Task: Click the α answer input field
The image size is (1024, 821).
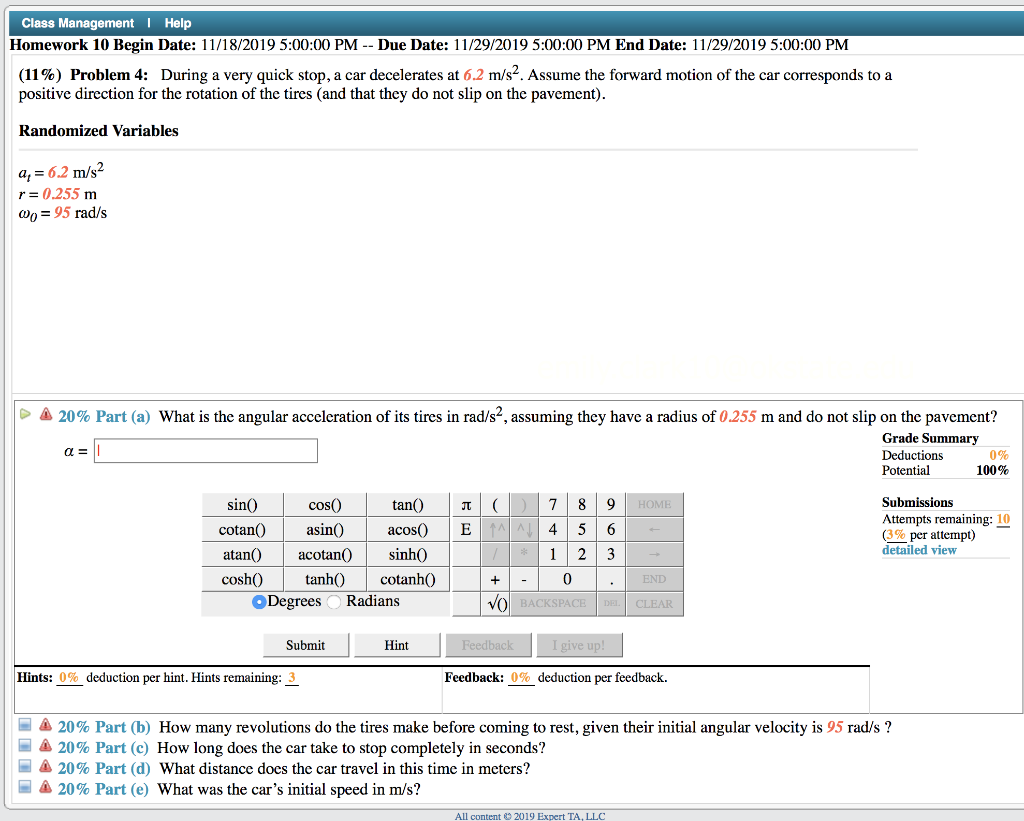Action: 205,450
